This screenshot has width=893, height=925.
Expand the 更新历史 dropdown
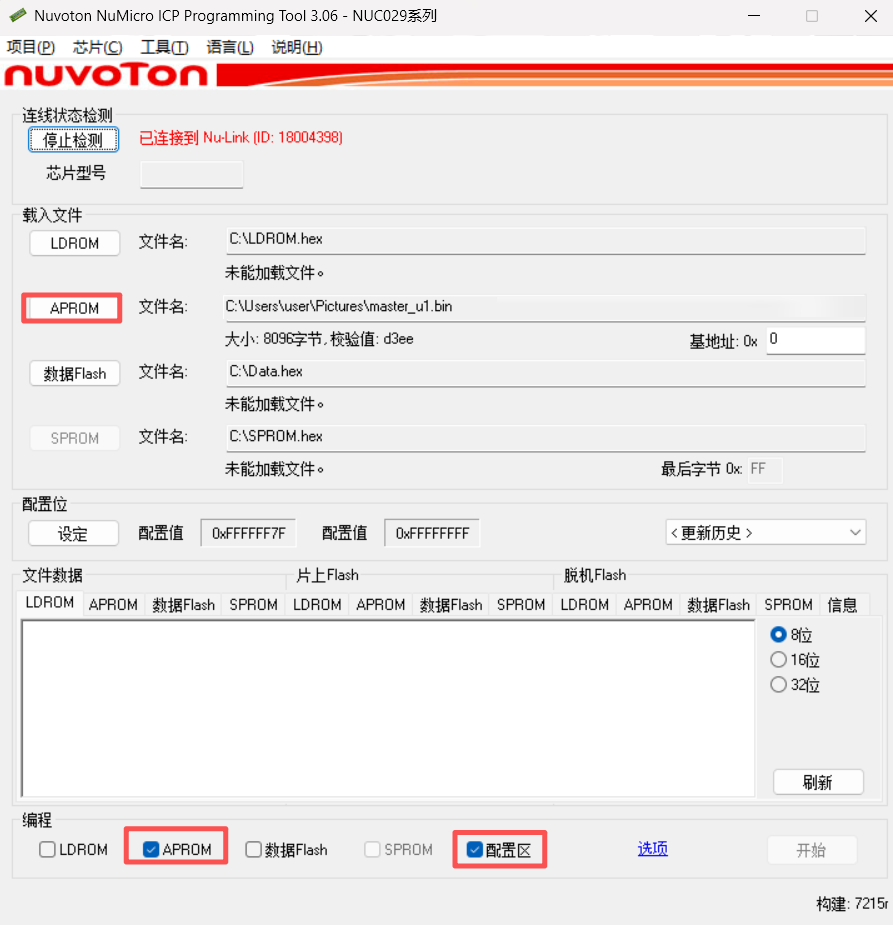(x=765, y=533)
